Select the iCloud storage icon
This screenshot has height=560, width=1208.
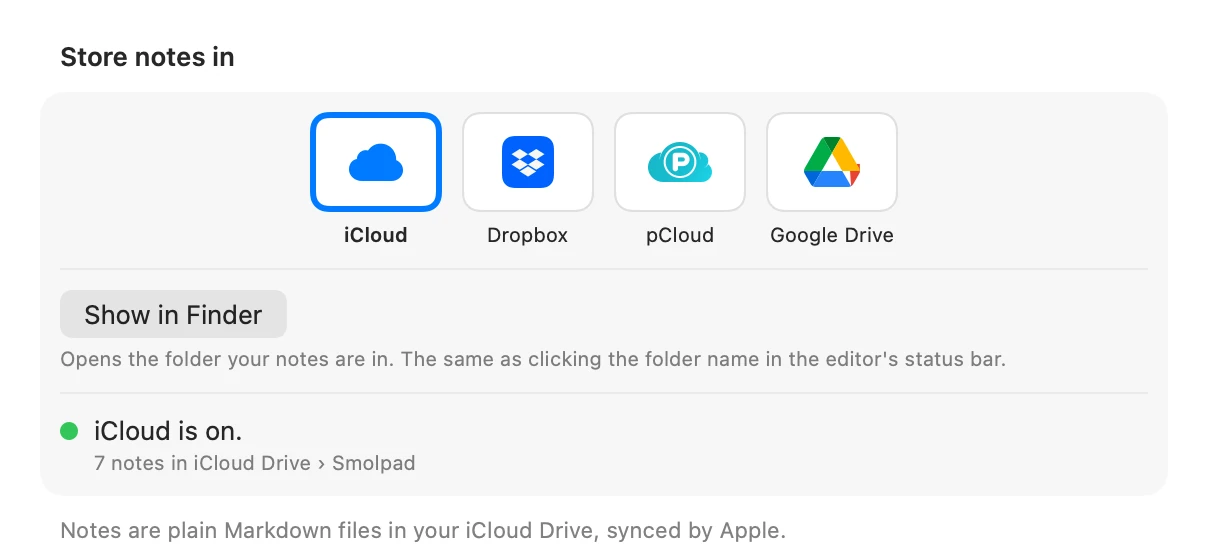click(376, 162)
